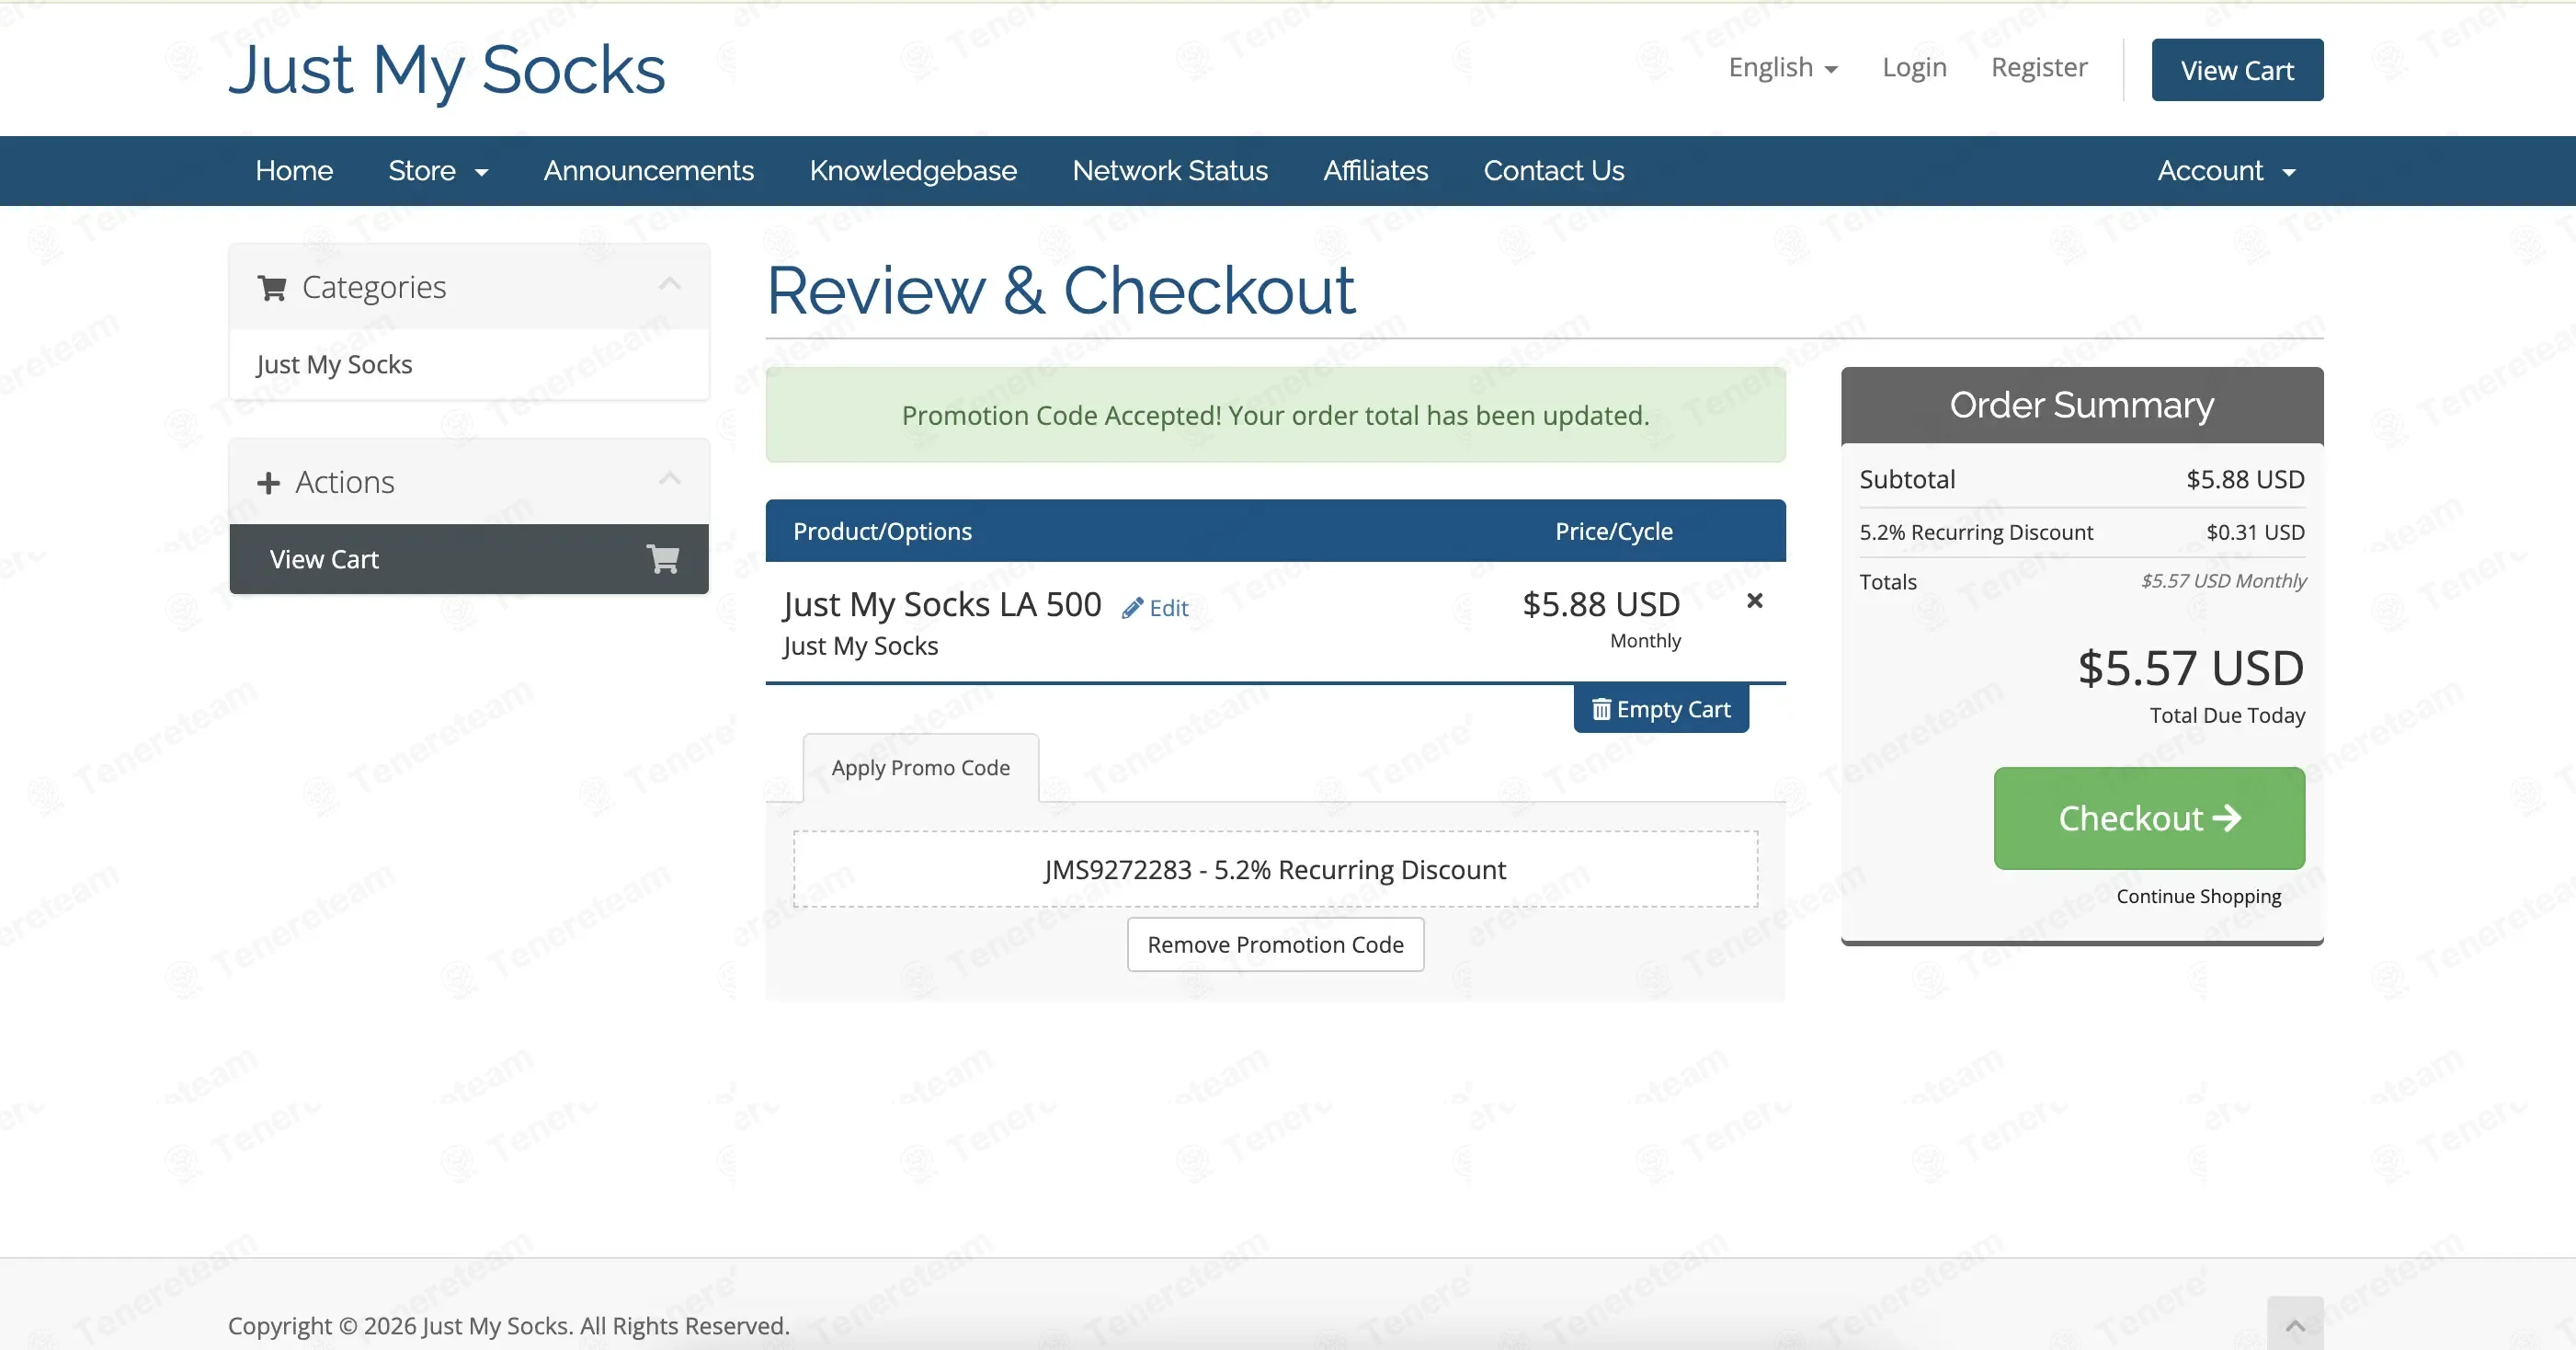Open Just My Socks category link
The width and height of the screenshot is (2576, 1350).
335,364
